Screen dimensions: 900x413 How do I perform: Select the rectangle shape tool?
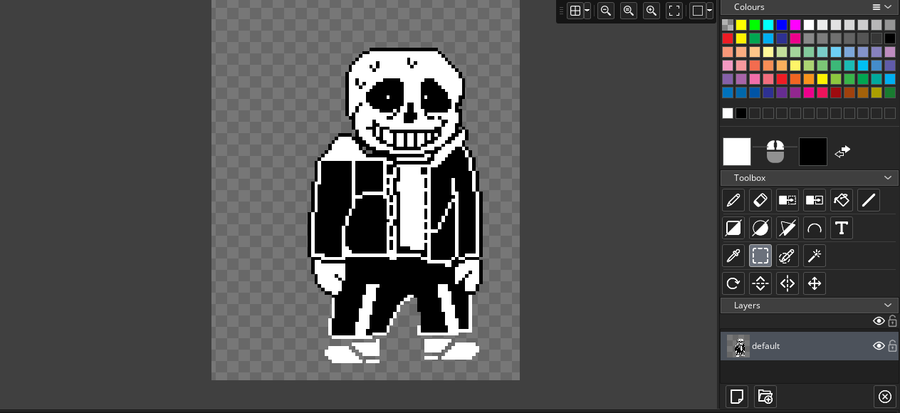click(733, 228)
